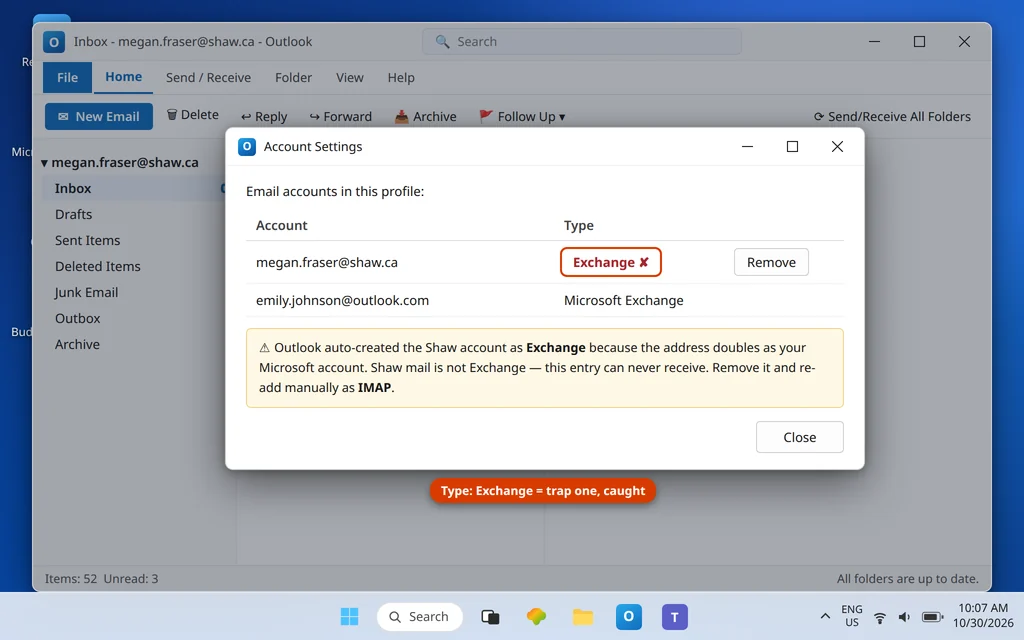
Task: Select the Archive folder in sidebar
Action: pos(77,345)
